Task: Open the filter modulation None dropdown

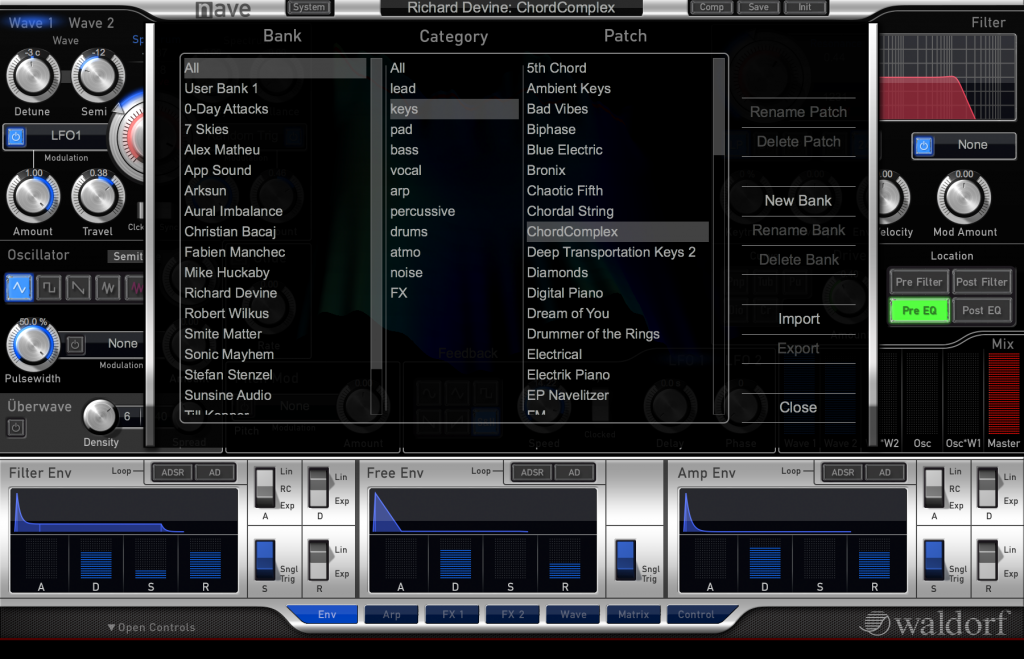Action: coord(972,145)
